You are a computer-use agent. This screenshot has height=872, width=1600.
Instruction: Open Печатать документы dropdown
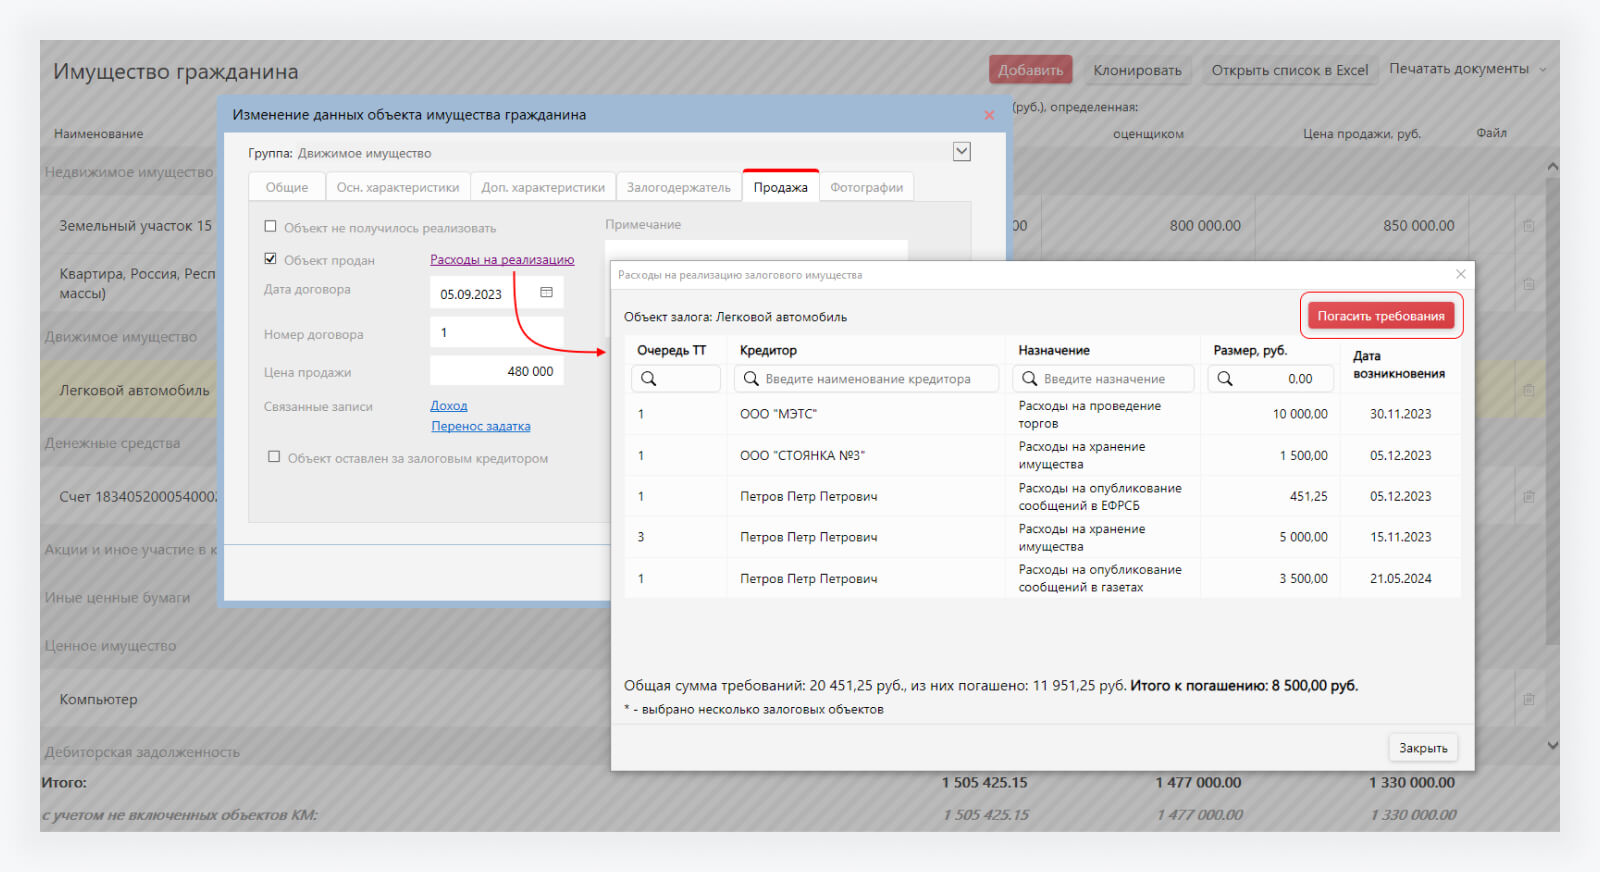tap(1467, 69)
